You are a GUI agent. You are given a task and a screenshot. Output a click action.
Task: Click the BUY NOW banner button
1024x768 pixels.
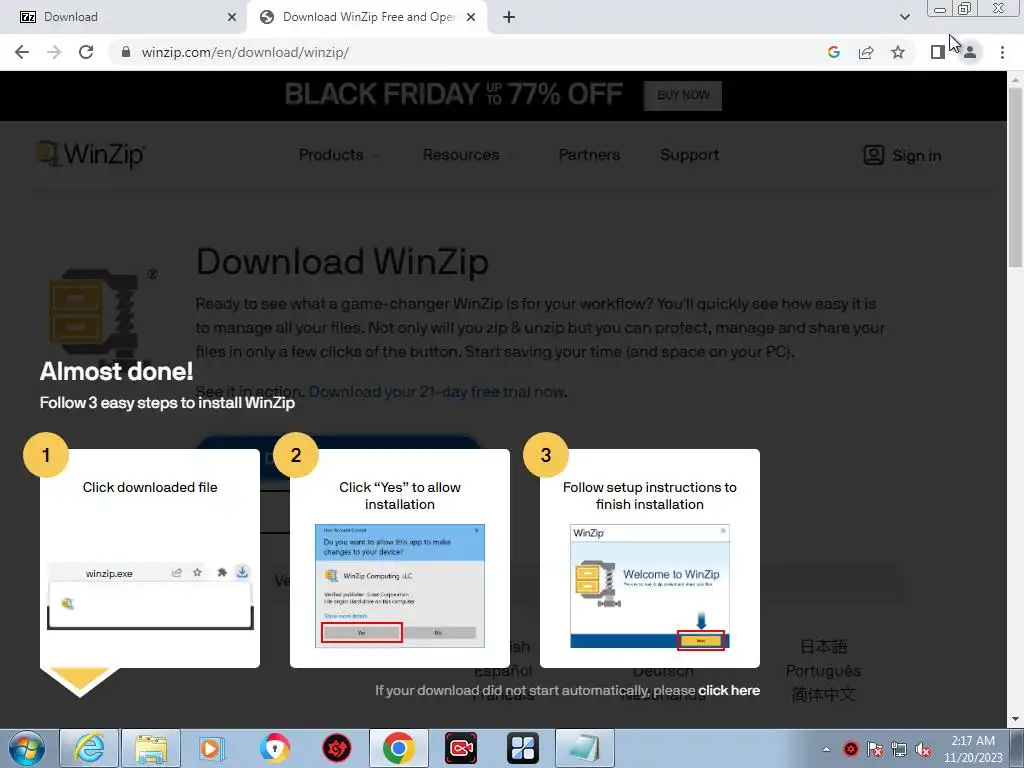(x=682, y=95)
